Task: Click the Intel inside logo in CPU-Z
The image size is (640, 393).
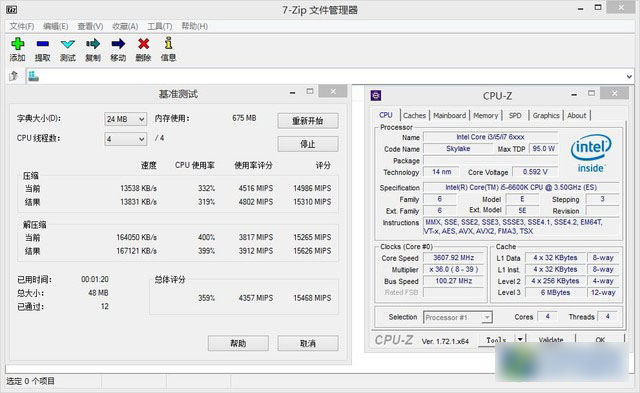Action: coord(591,153)
